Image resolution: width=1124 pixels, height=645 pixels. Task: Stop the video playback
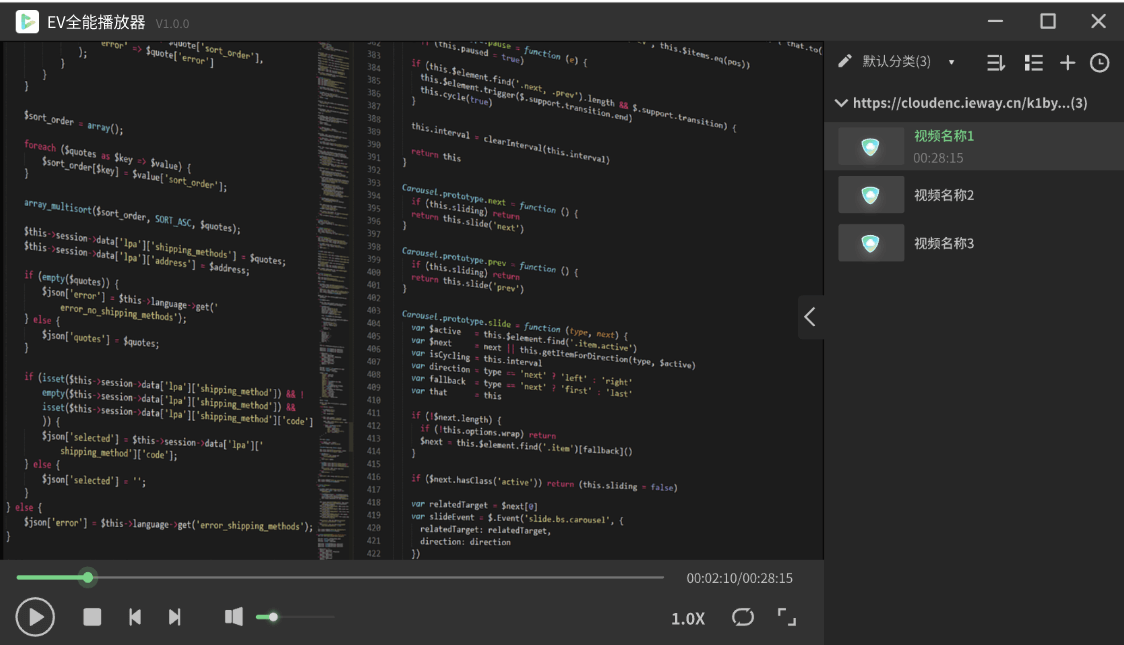pos(92,617)
